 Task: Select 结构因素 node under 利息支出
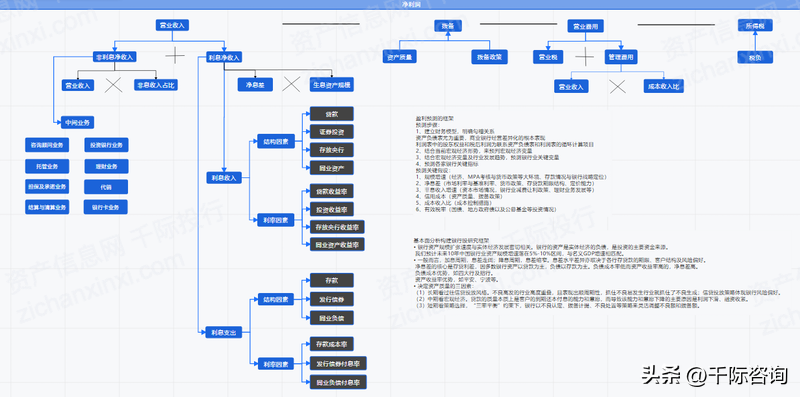click(x=276, y=299)
